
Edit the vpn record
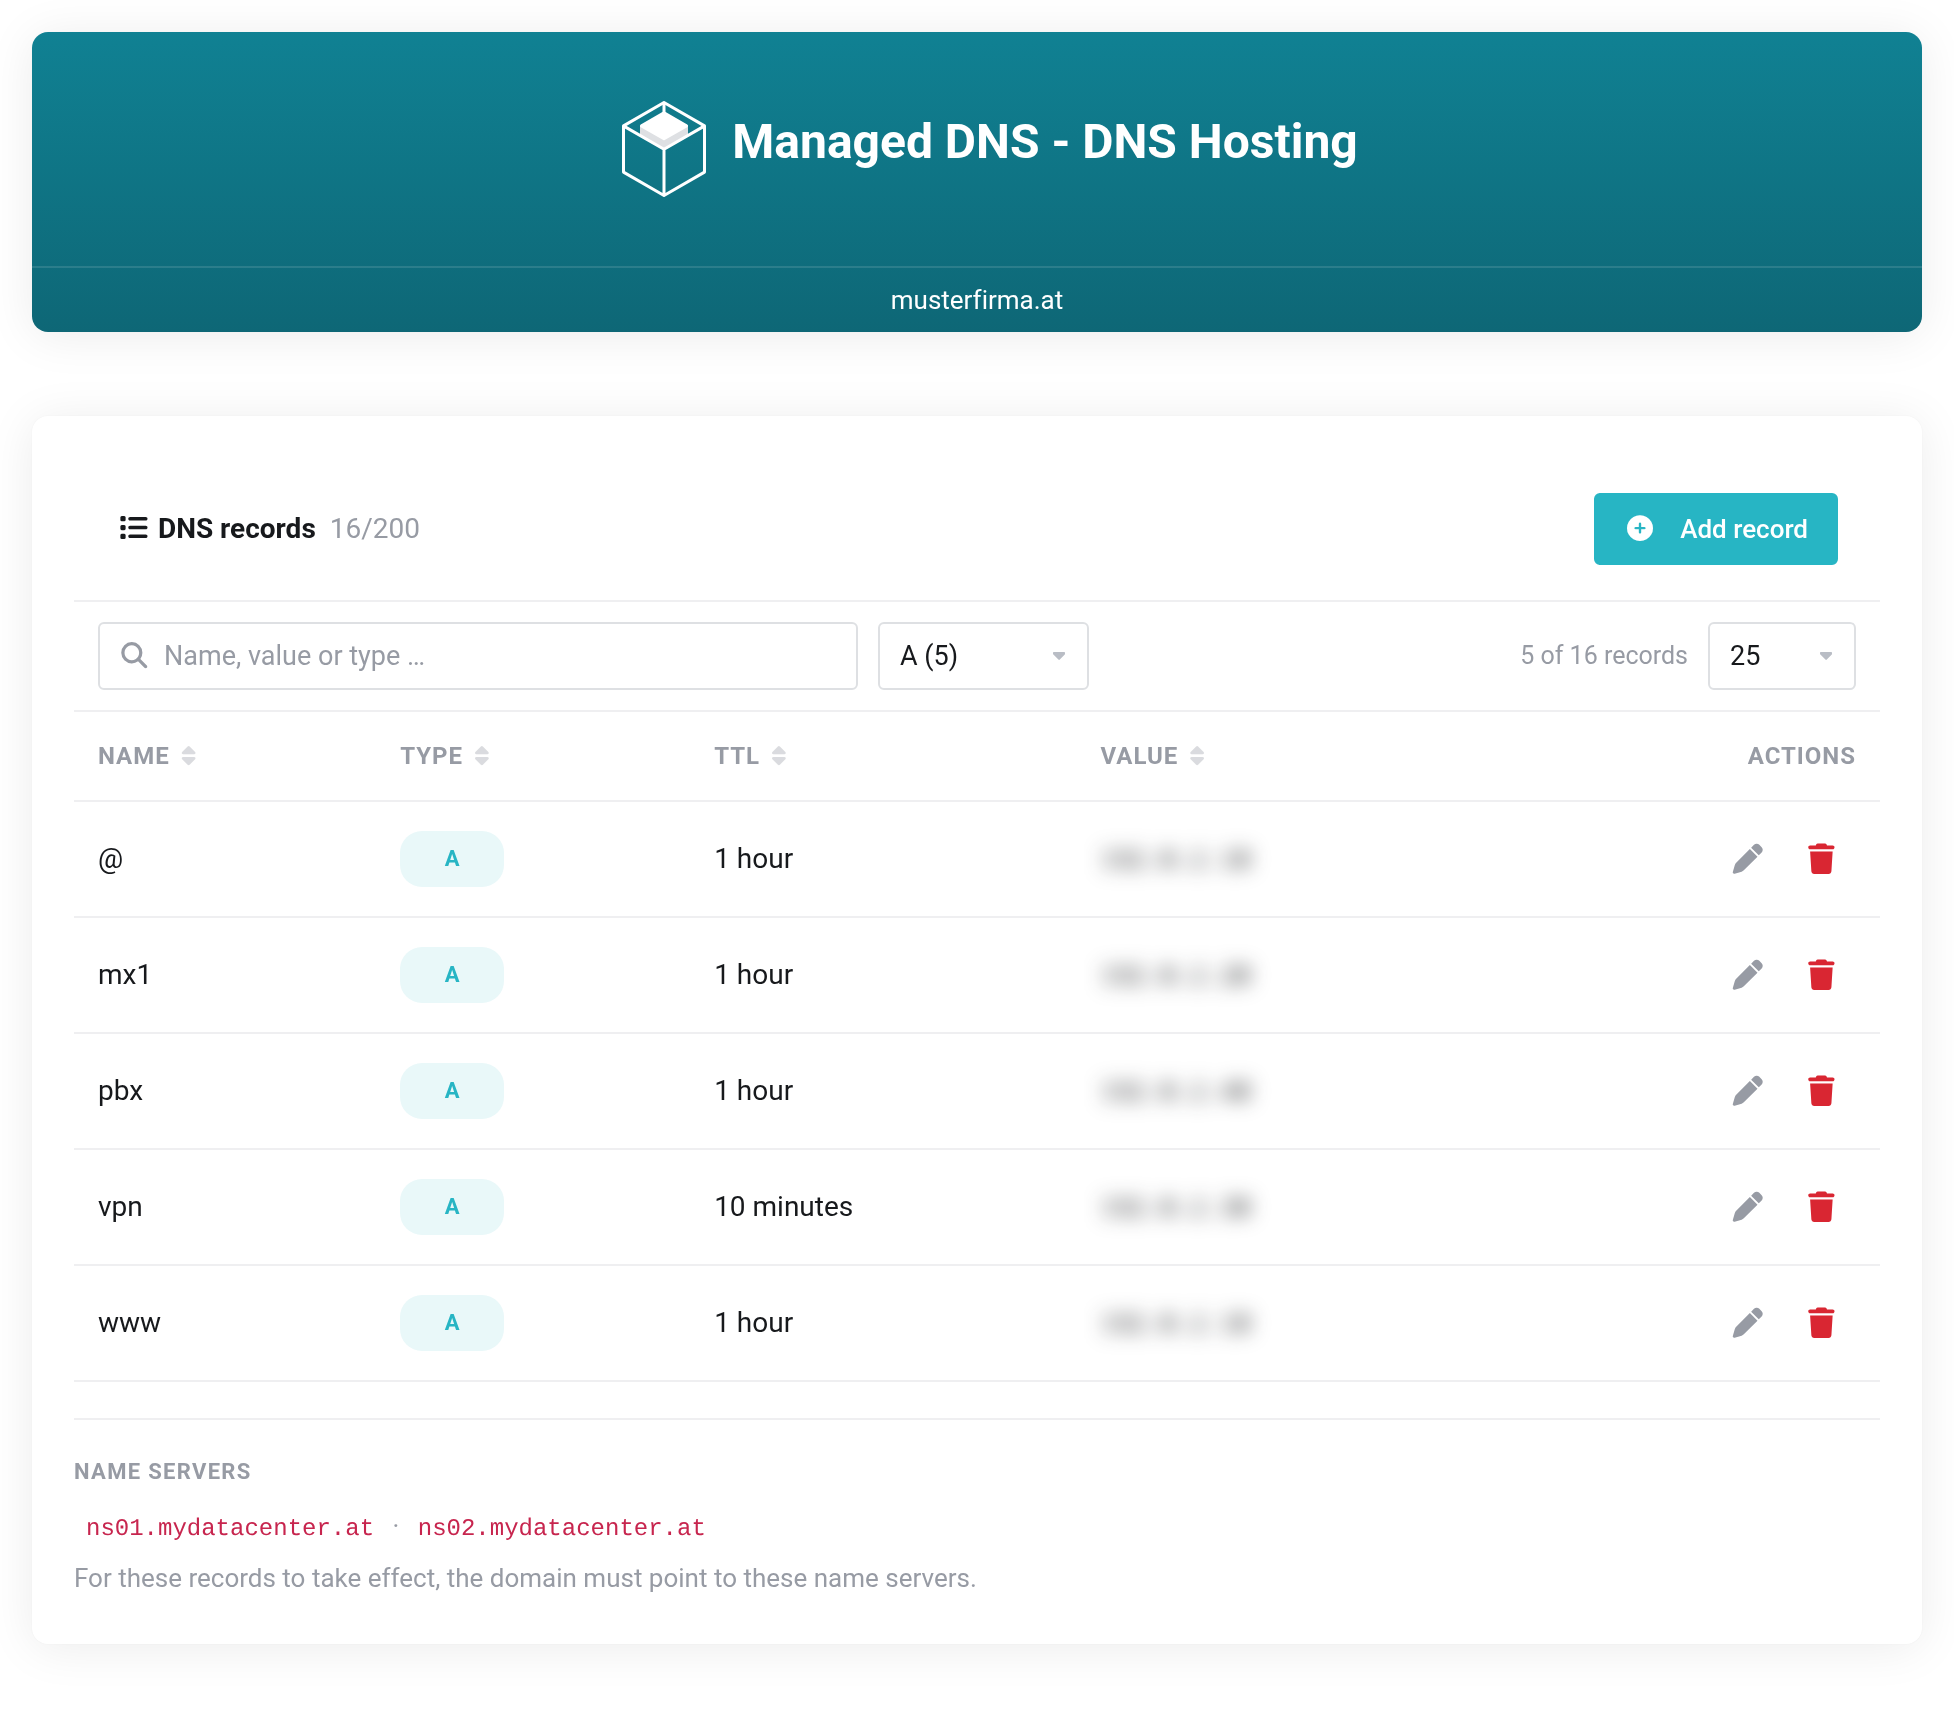pos(1747,1207)
